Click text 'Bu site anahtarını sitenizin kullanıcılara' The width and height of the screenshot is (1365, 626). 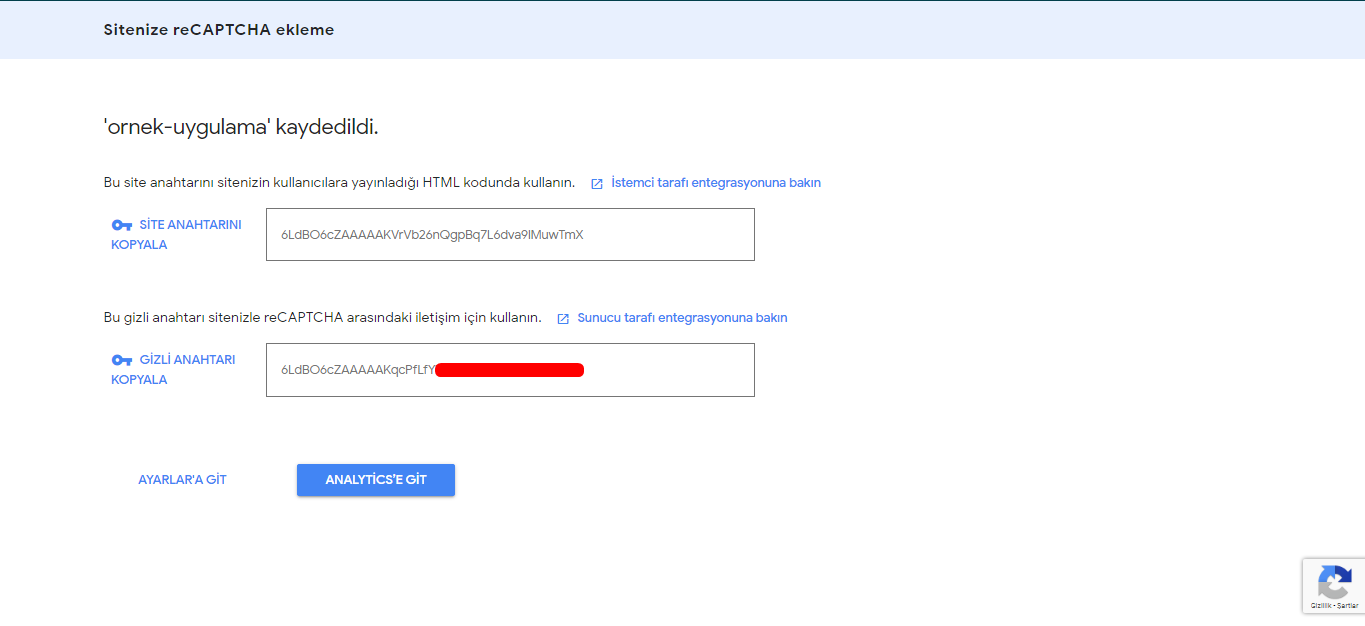click(225, 183)
